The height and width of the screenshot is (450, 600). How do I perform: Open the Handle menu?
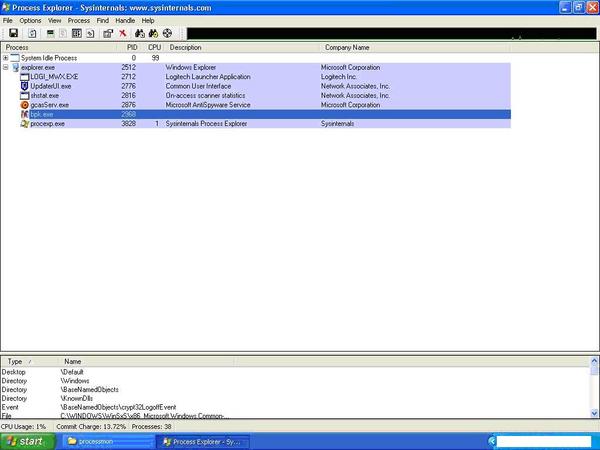[125, 20]
